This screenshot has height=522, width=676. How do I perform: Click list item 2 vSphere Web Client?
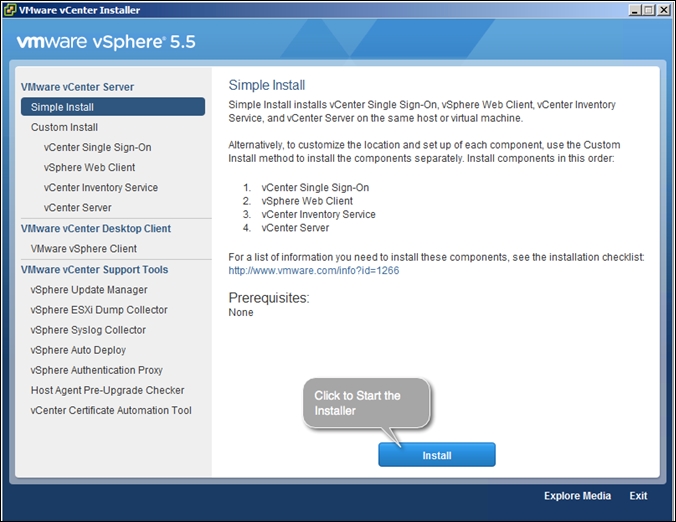coord(307,201)
